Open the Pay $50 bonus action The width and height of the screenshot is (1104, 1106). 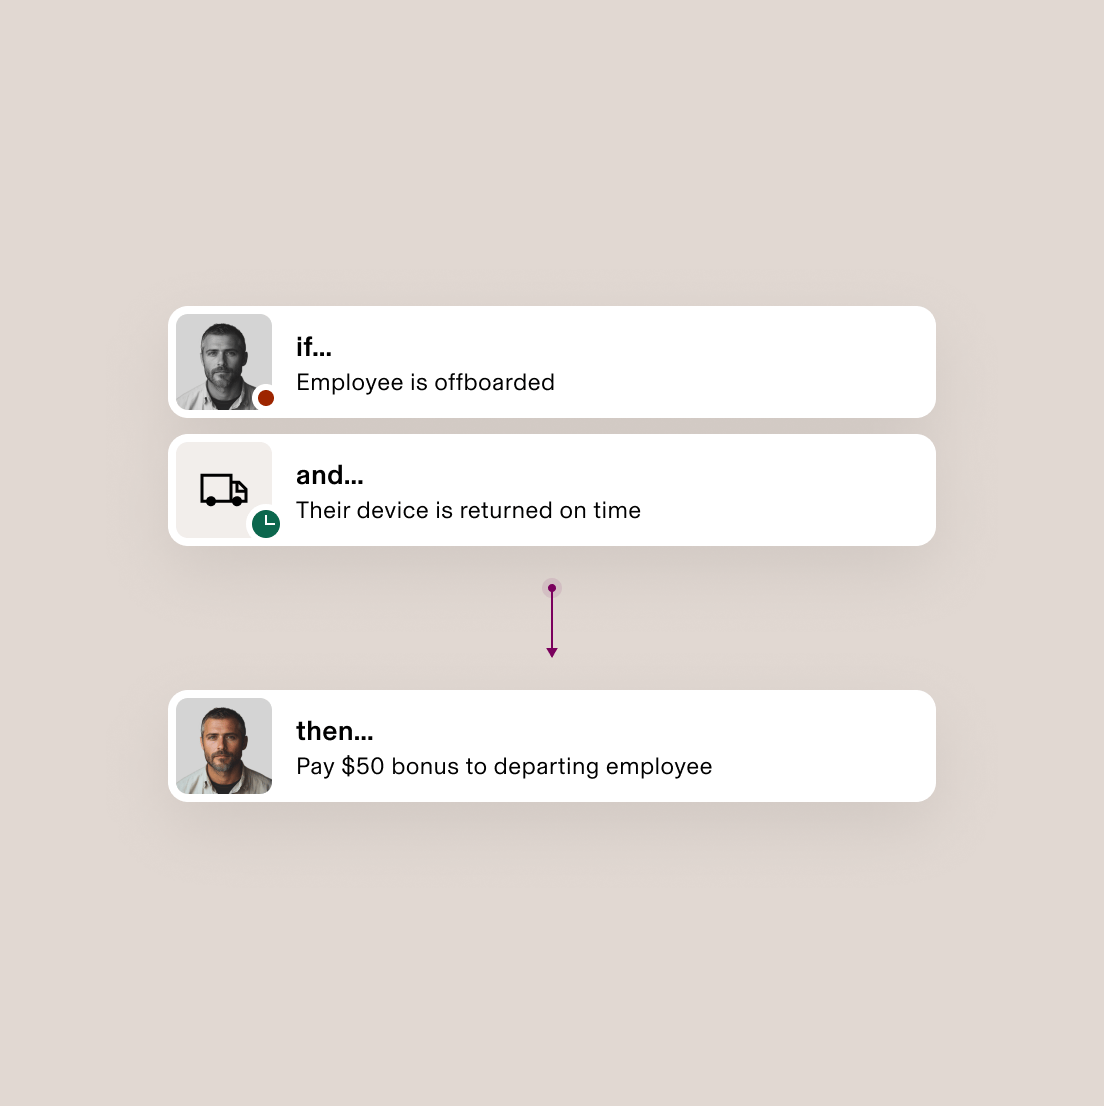(503, 766)
